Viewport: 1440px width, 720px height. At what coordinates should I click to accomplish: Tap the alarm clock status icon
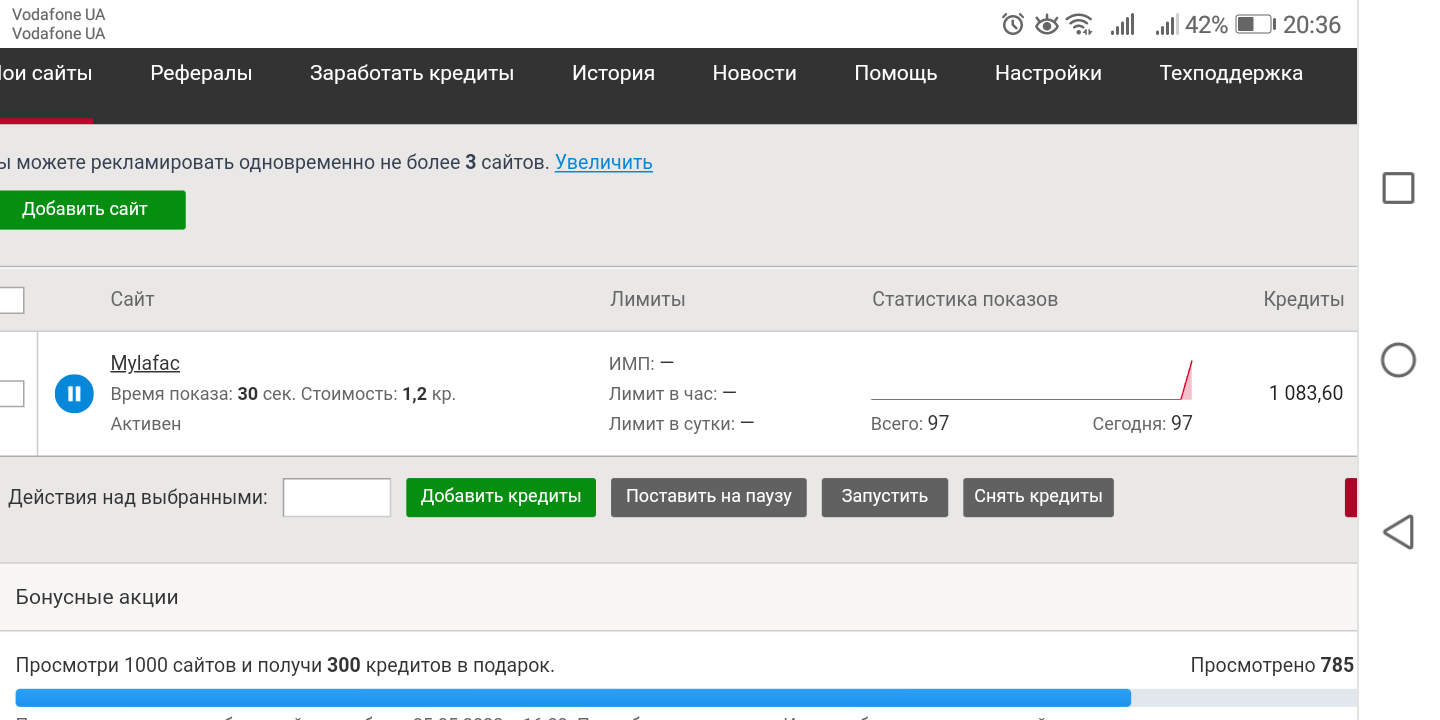tap(1013, 25)
